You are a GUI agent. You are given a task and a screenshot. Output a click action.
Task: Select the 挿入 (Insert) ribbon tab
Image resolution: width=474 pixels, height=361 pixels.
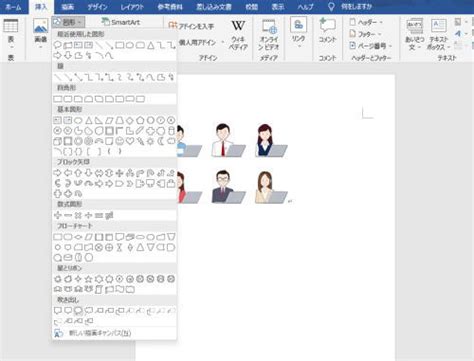coord(41,7)
